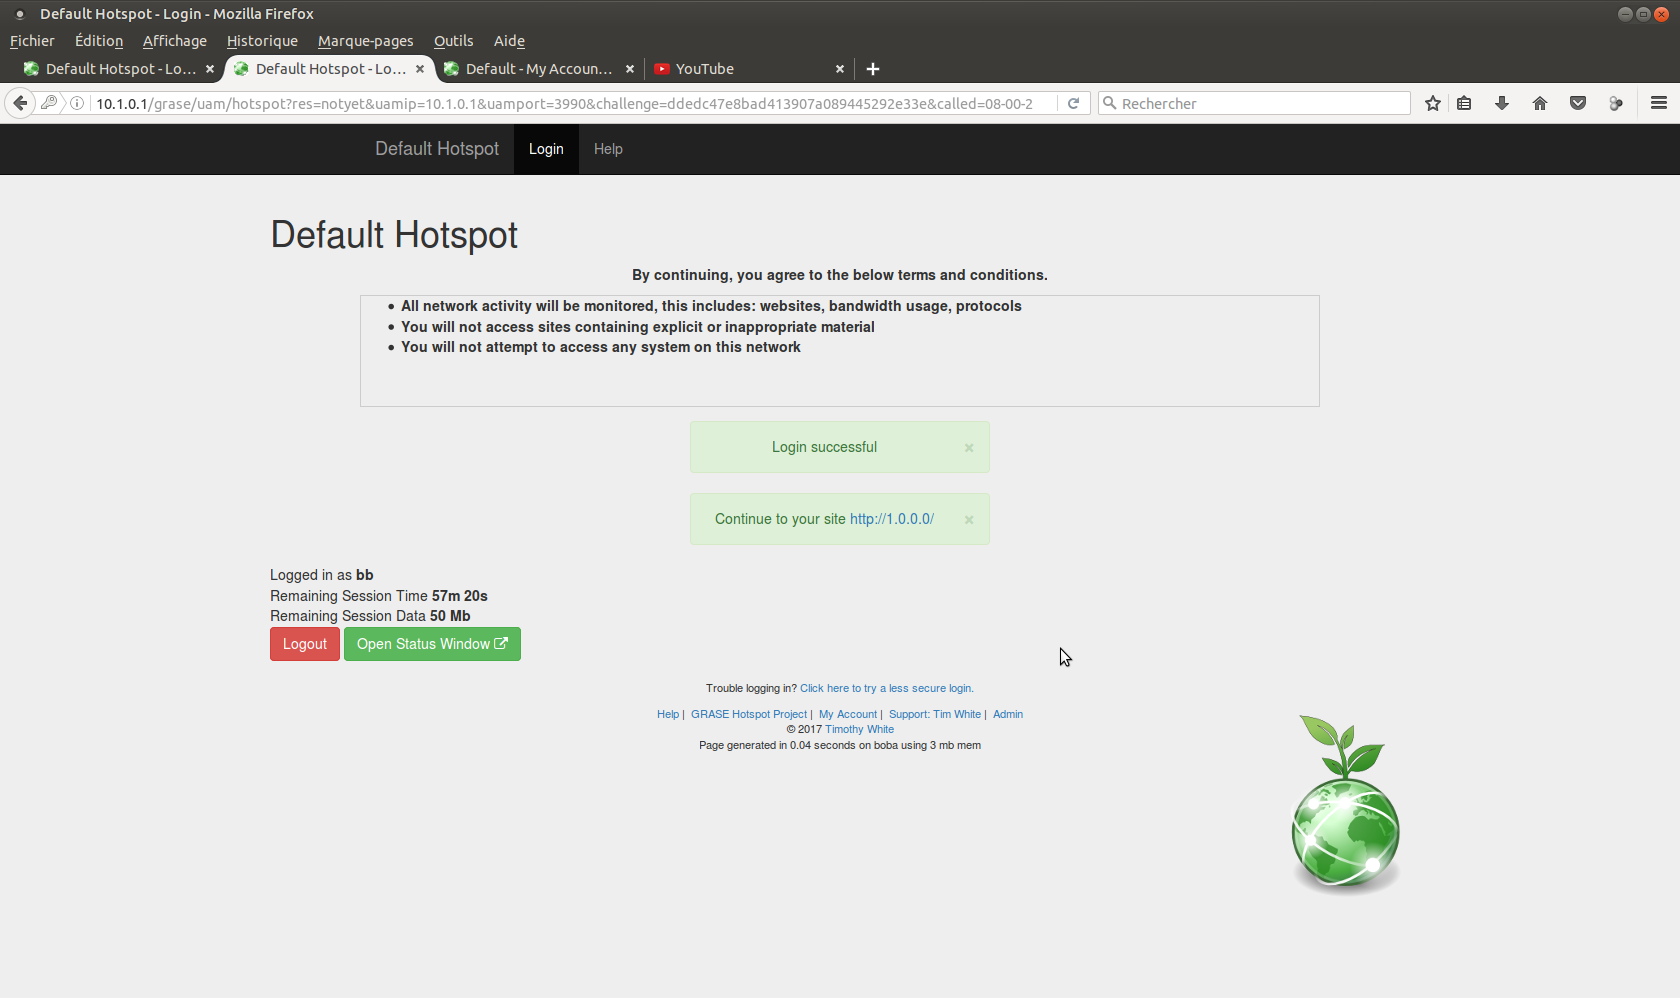The width and height of the screenshot is (1680, 998).
Task: Select the Login navbar item
Action: tap(546, 149)
